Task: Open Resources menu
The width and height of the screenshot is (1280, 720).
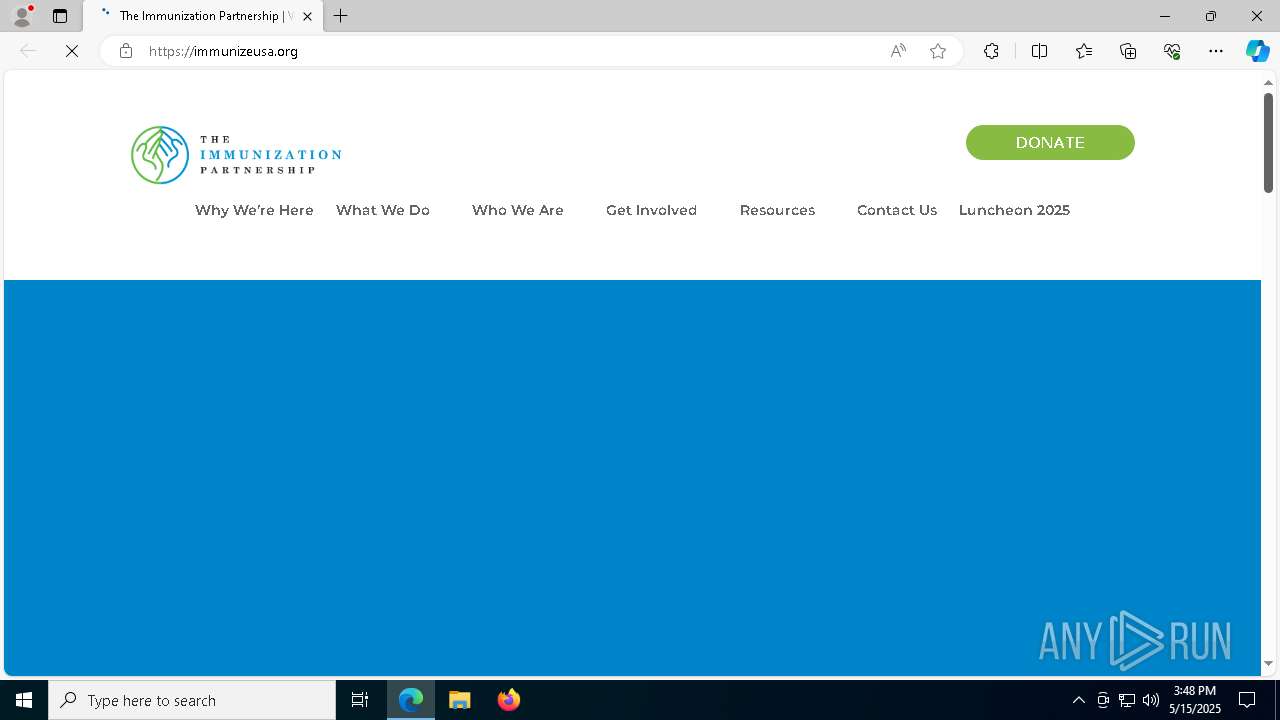Action: click(x=777, y=210)
